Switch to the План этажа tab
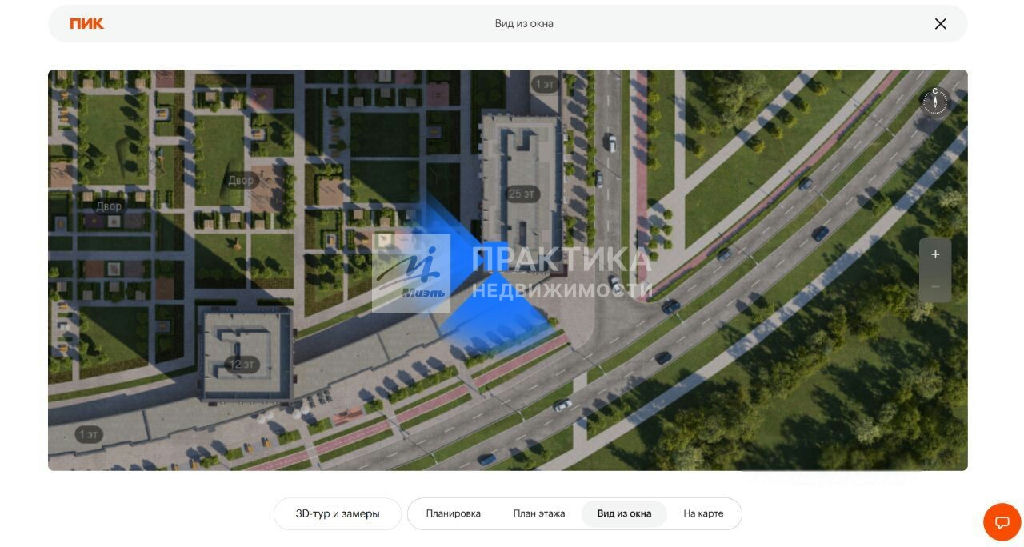 [x=539, y=514]
